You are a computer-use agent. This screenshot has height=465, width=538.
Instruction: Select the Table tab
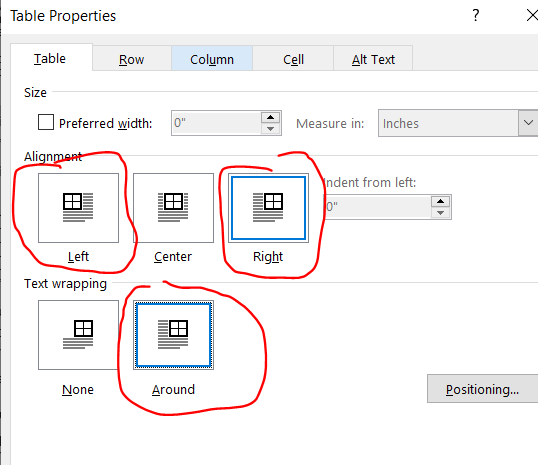tap(50, 58)
